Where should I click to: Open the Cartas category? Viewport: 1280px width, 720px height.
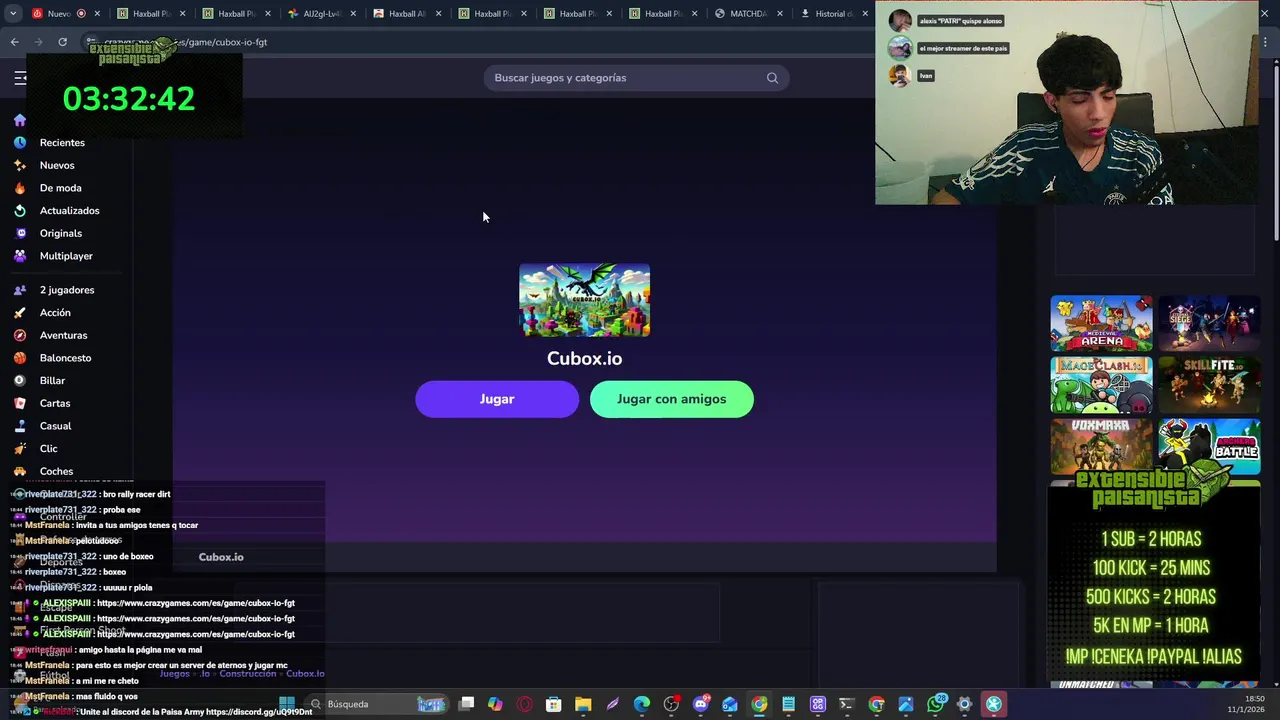55,403
